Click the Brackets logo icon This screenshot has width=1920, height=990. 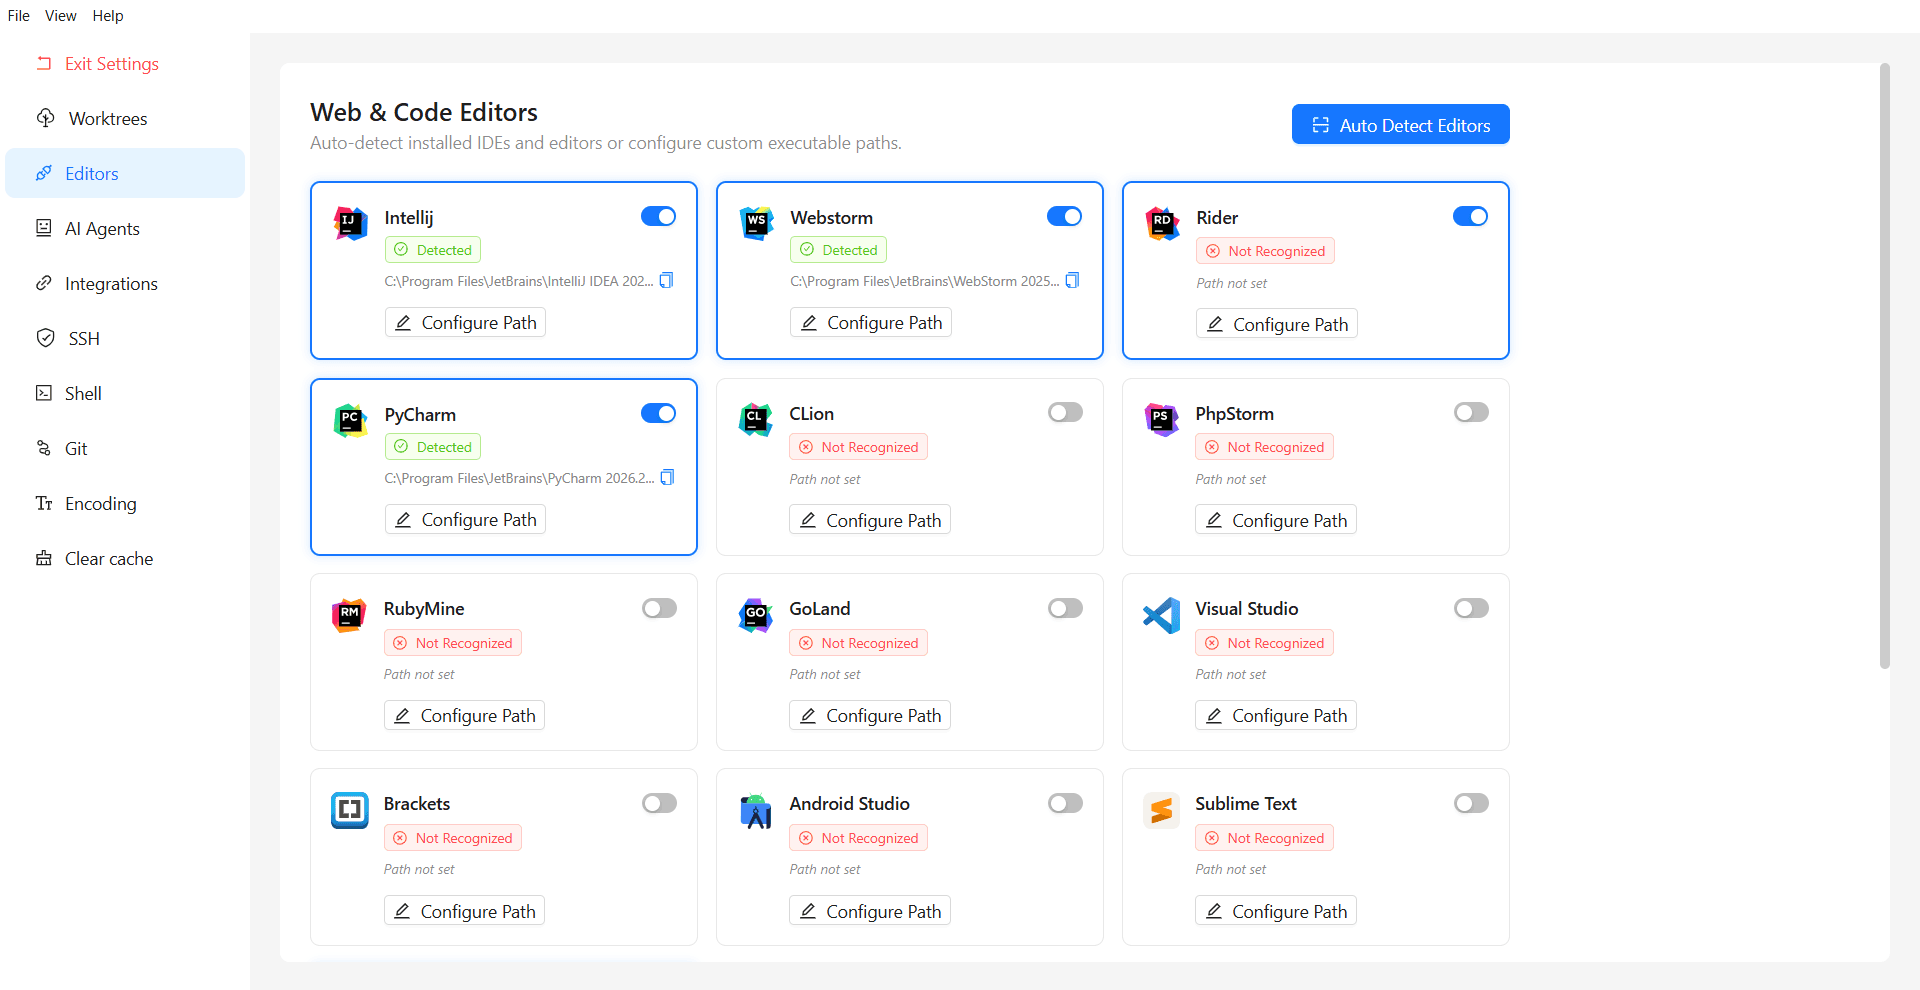pyautogui.click(x=349, y=809)
